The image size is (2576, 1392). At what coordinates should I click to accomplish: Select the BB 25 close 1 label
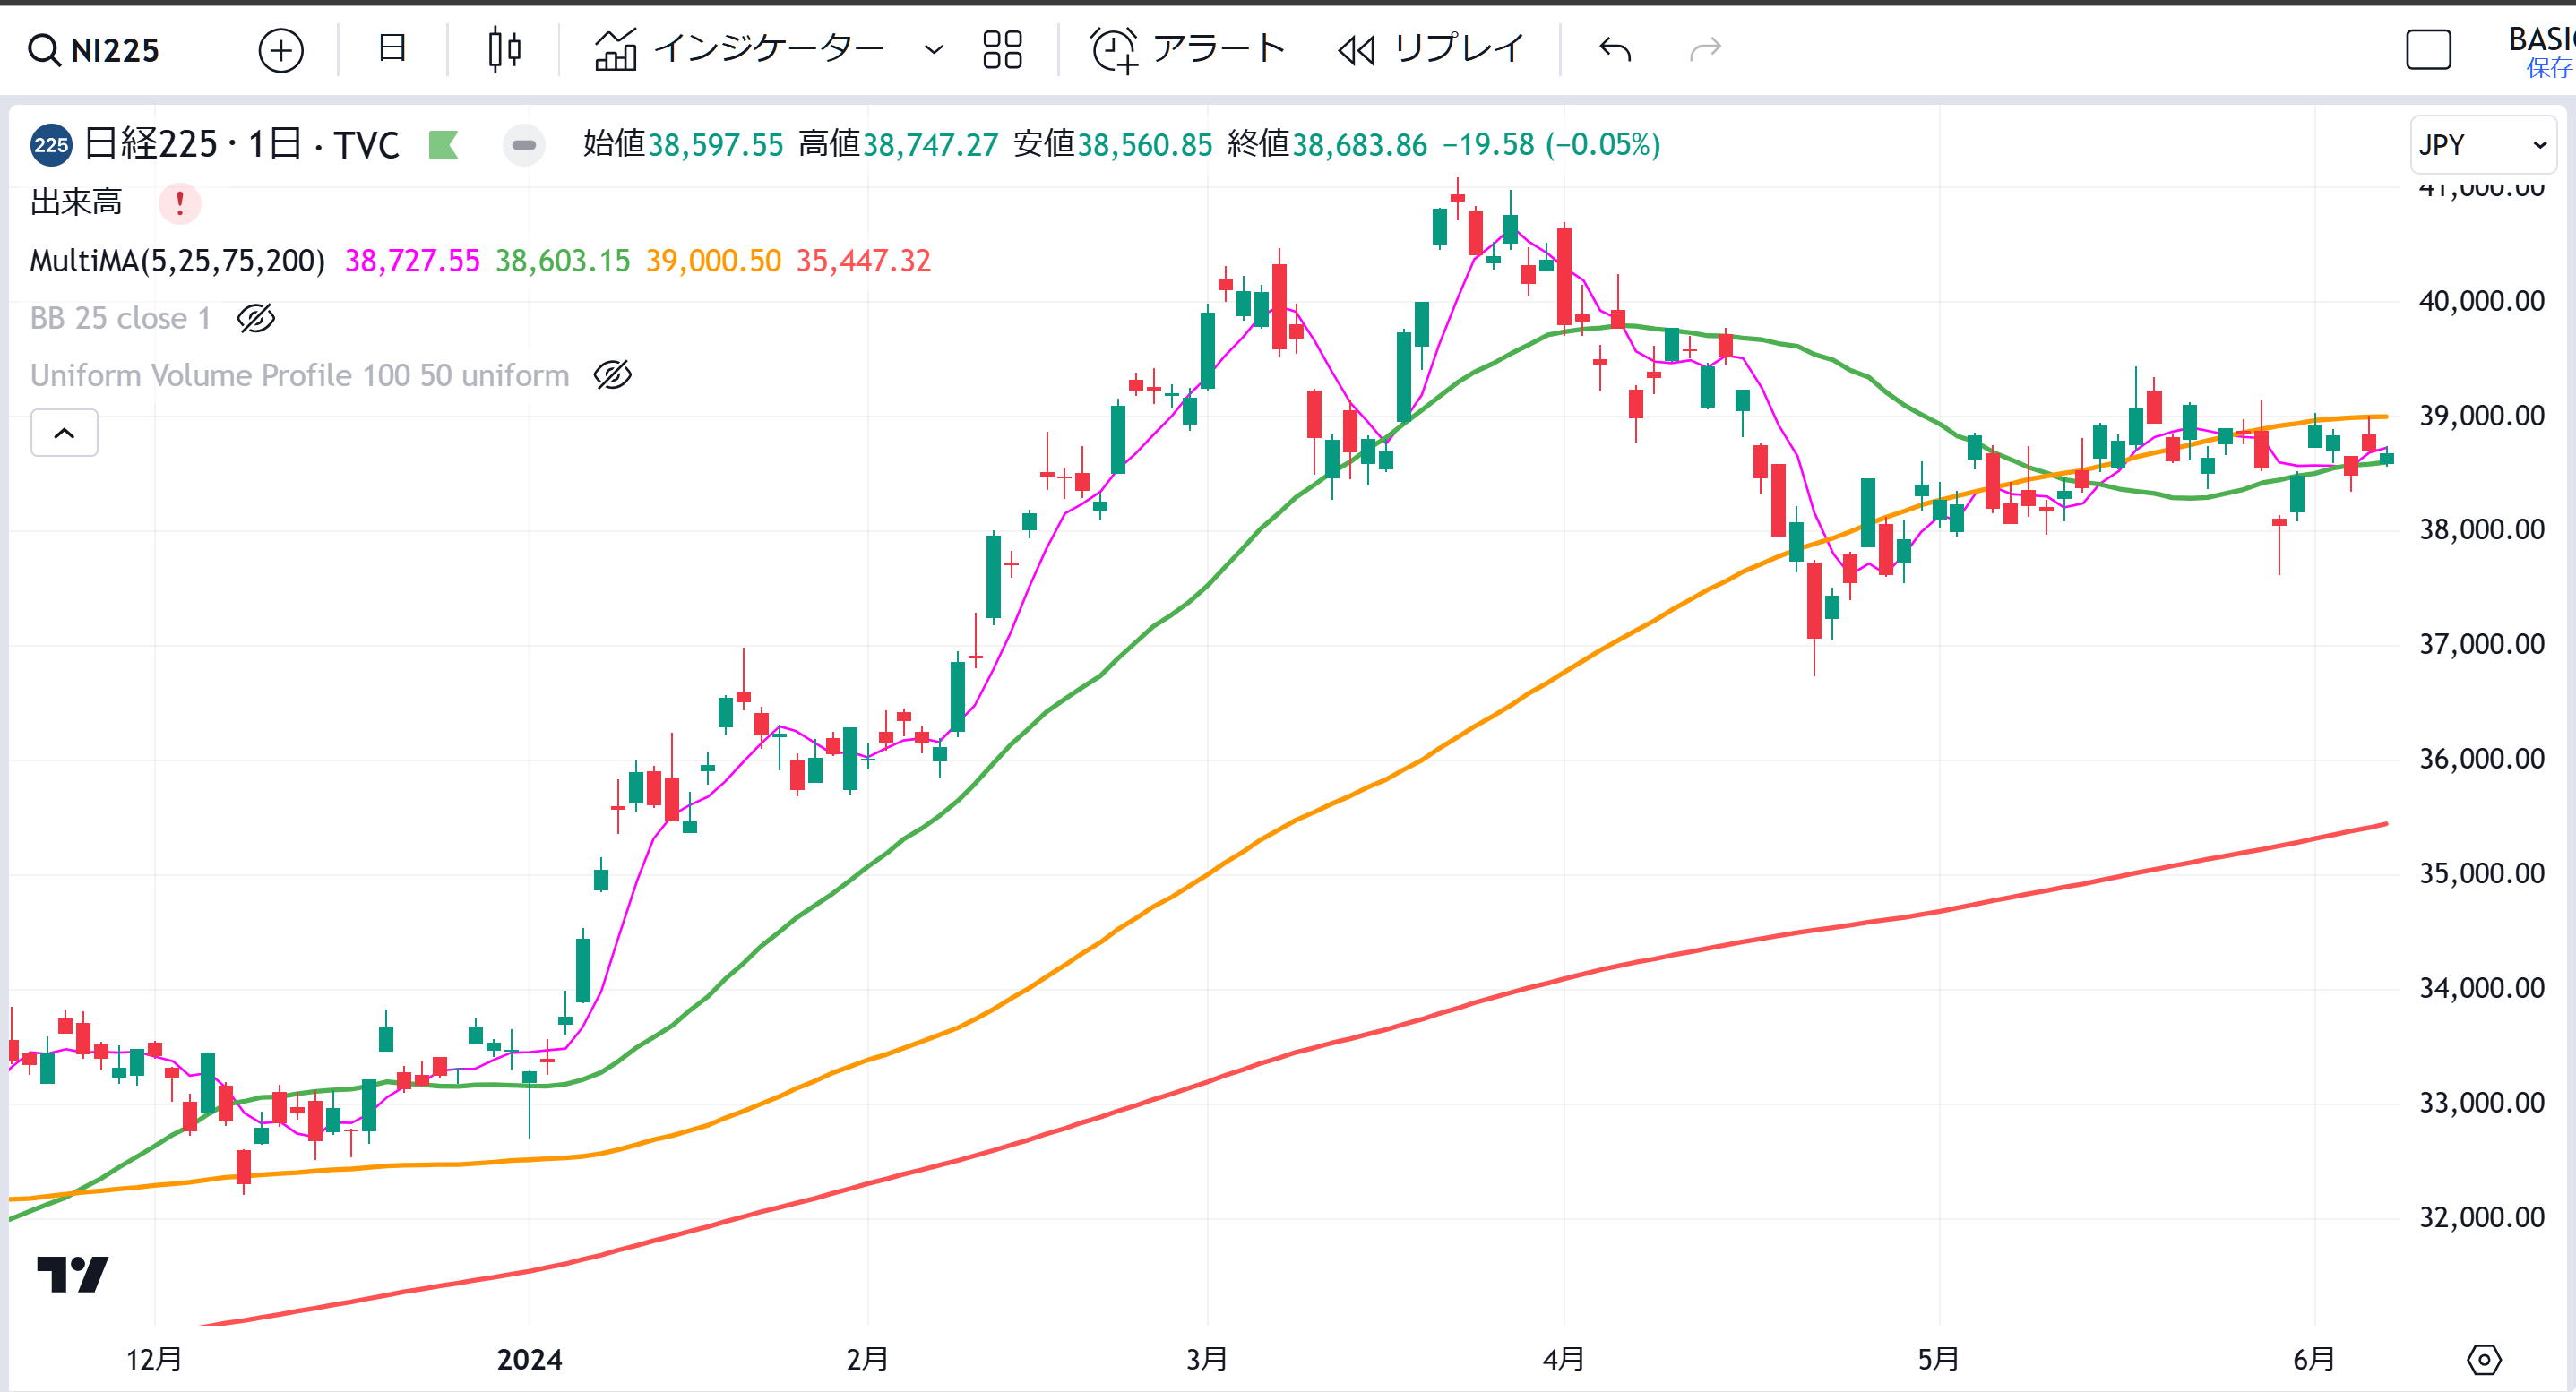pyautogui.click(x=121, y=318)
